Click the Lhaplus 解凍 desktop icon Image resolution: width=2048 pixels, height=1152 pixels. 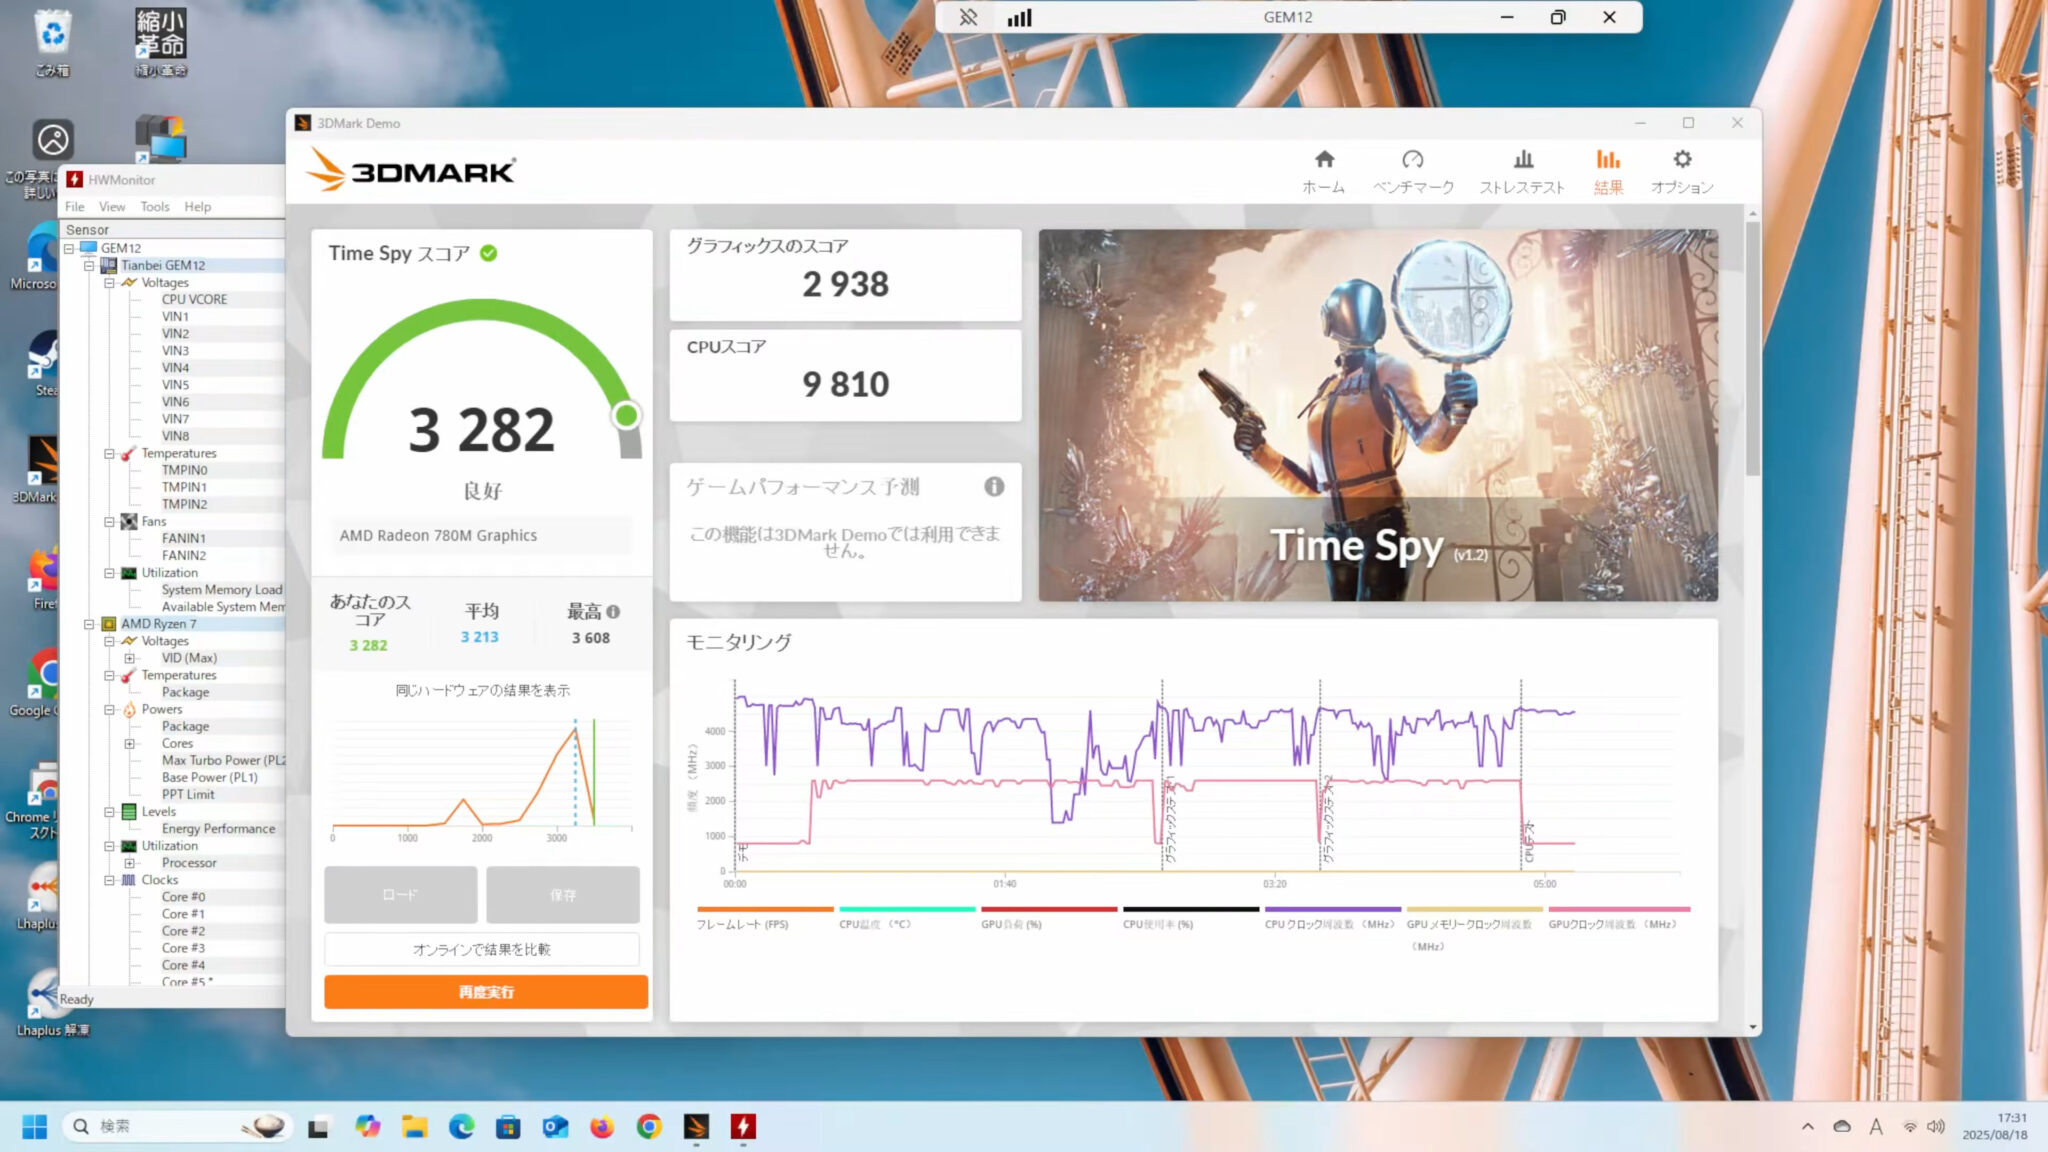[x=50, y=1003]
